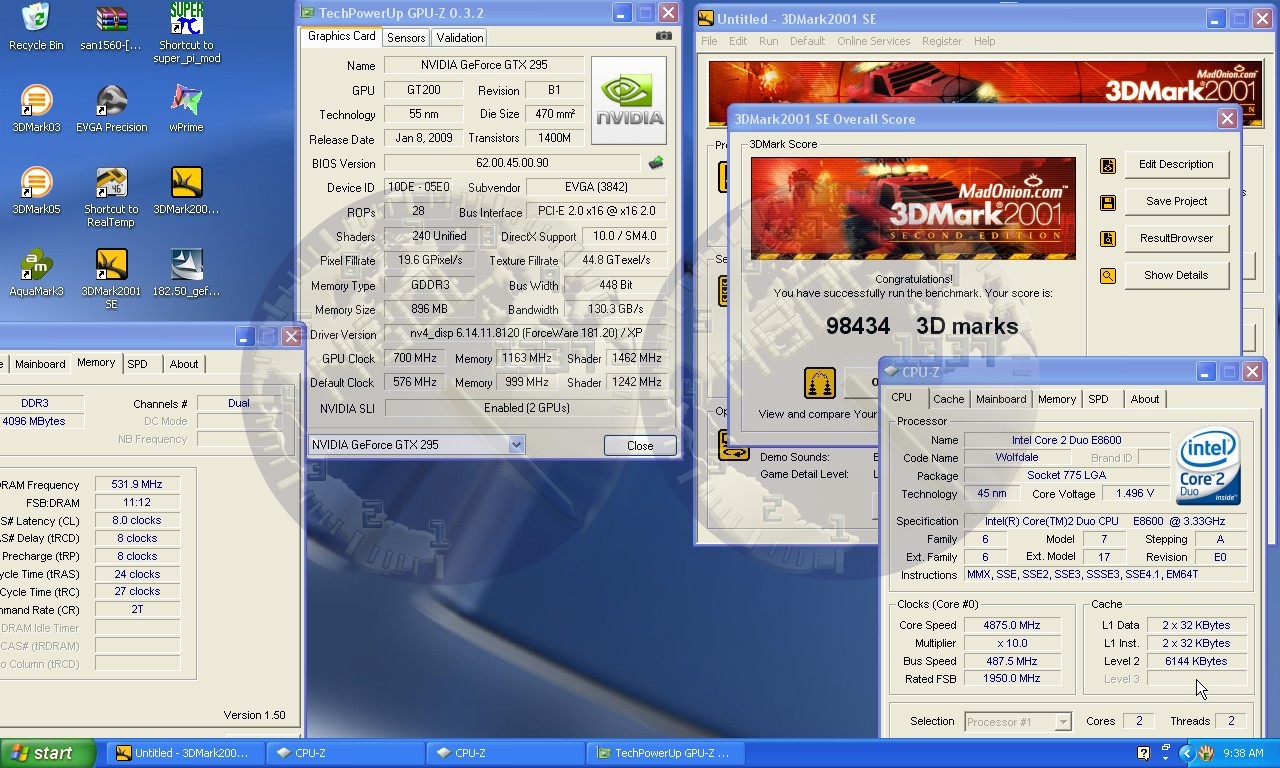This screenshot has height=768, width=1280.
Task: Click the GPU-Z BIOS save chip icon
Action: pos(655,162)
